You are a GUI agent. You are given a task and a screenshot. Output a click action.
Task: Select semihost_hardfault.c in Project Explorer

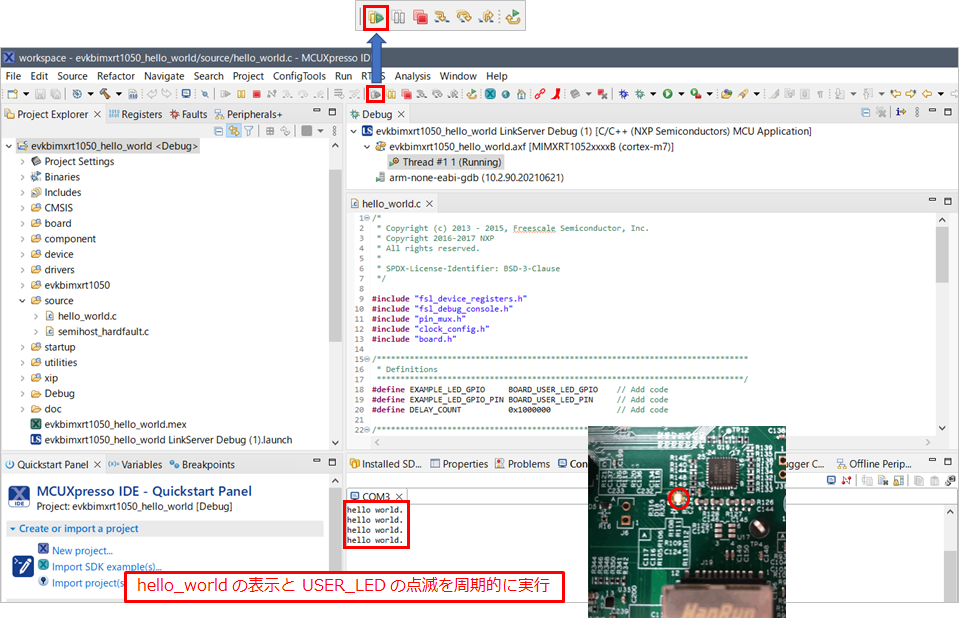(103, 332)
